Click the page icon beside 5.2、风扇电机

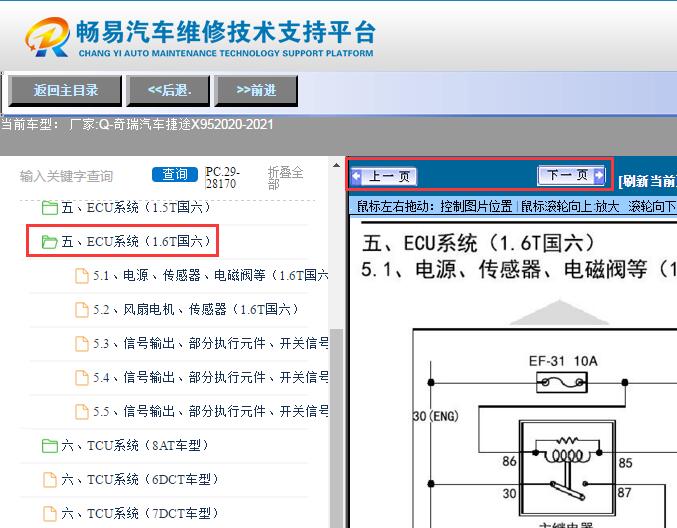(x=82, y=310)
